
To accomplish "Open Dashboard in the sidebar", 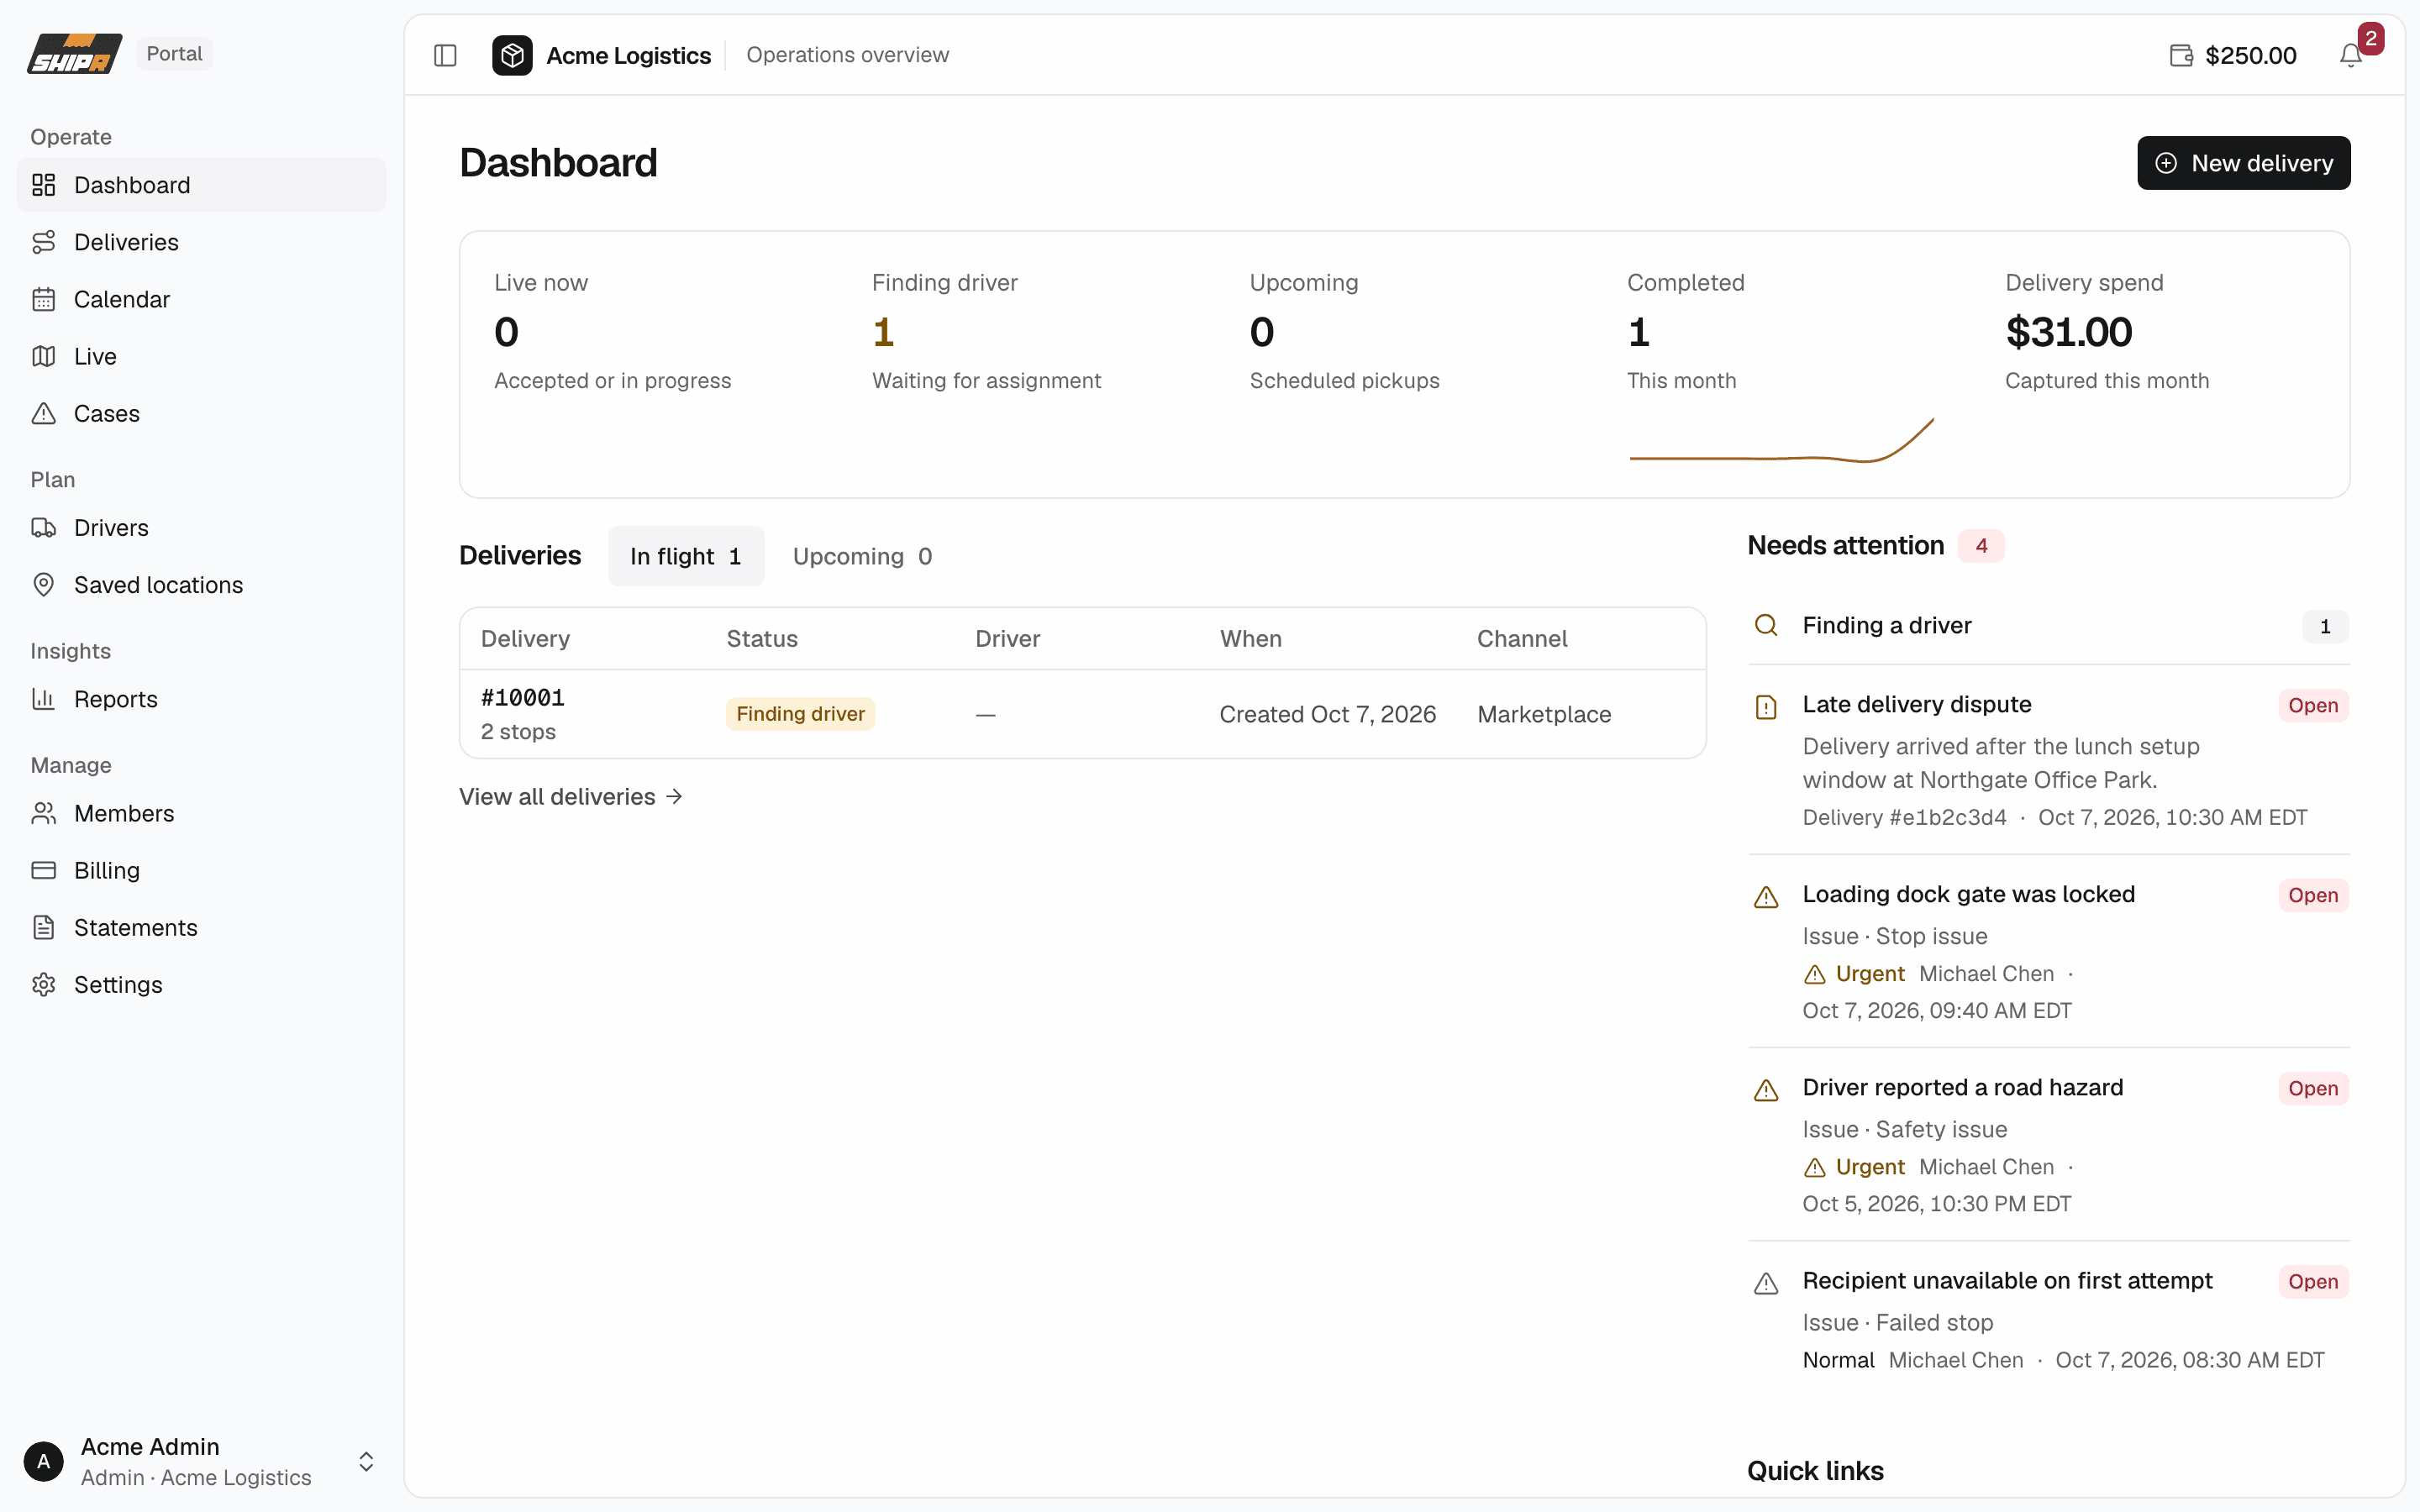I will tap(201, 185).
